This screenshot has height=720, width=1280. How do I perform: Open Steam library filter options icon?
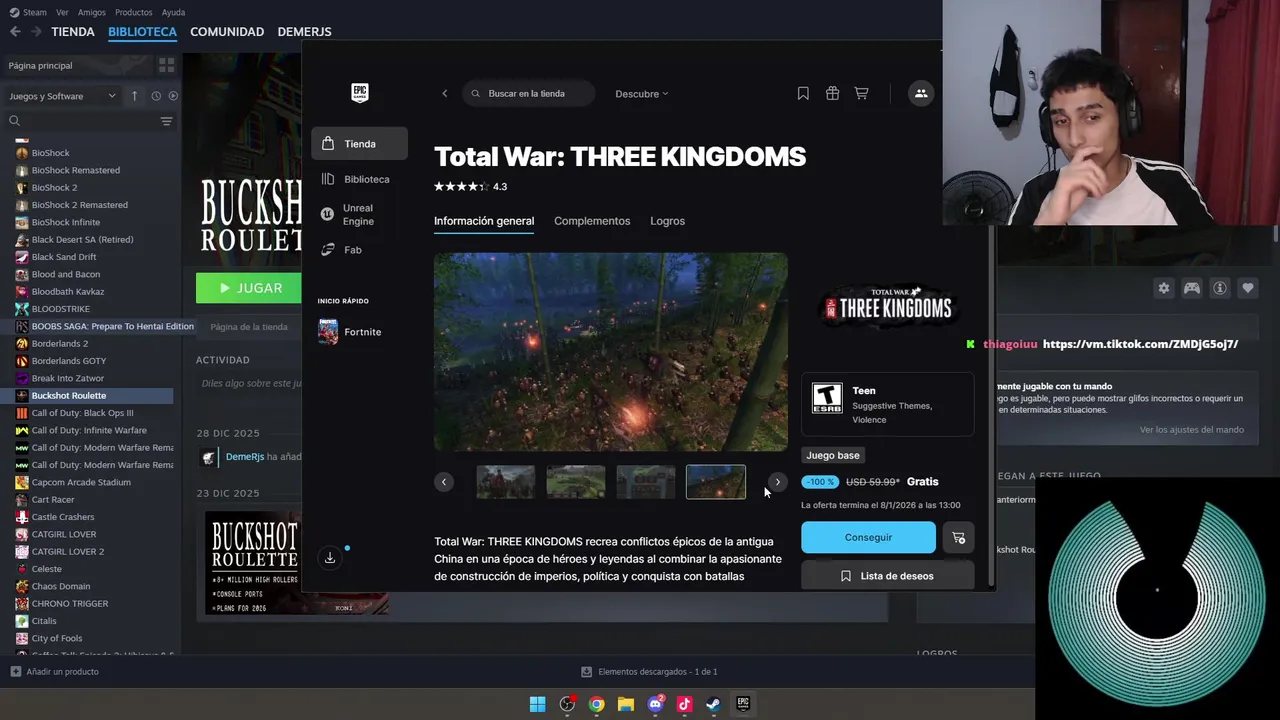[166, 121]
